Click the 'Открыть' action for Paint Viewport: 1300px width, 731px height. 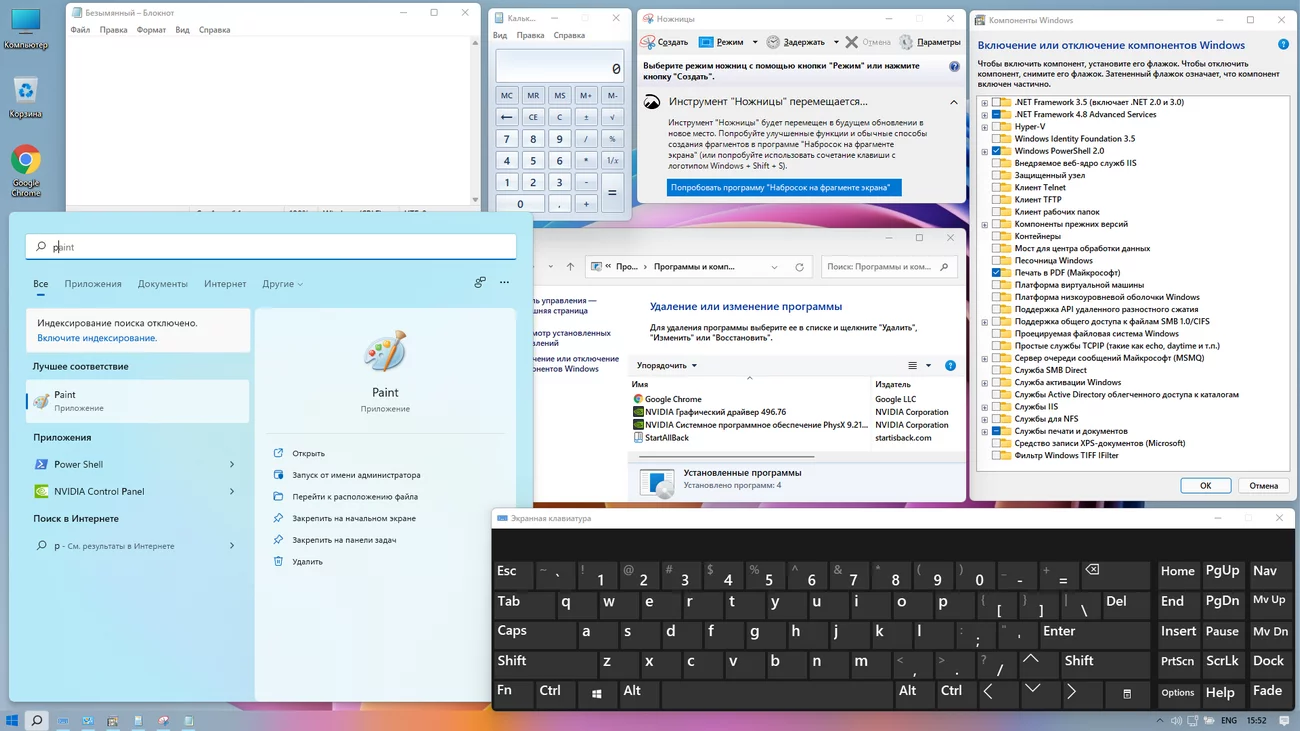308,454
